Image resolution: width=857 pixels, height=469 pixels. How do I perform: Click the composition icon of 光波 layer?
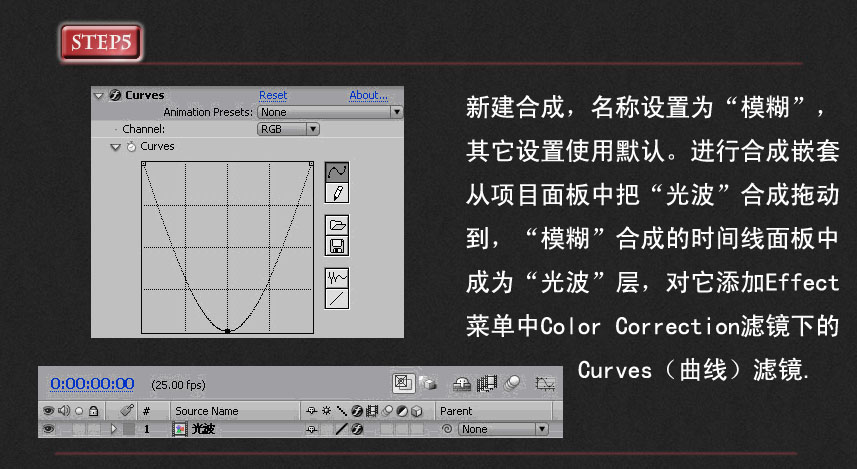[x=179, y=429]
